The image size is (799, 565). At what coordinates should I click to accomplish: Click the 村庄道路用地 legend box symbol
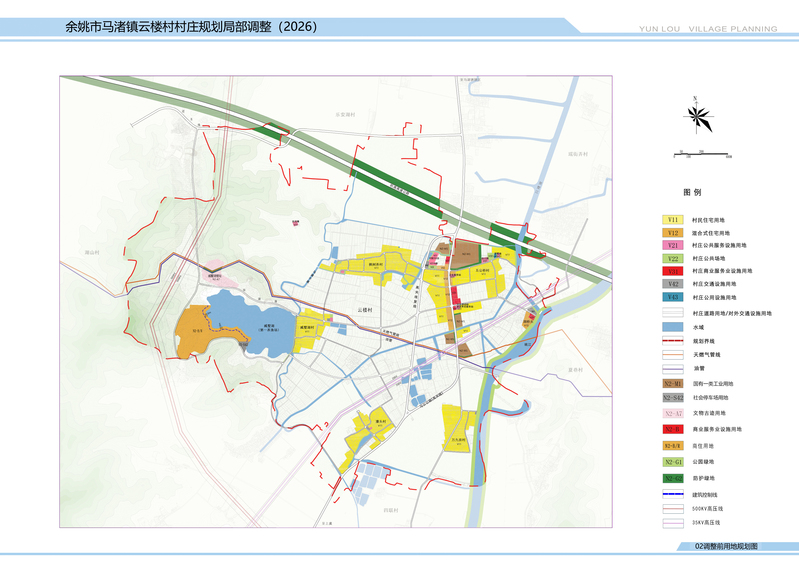[673, 313]
